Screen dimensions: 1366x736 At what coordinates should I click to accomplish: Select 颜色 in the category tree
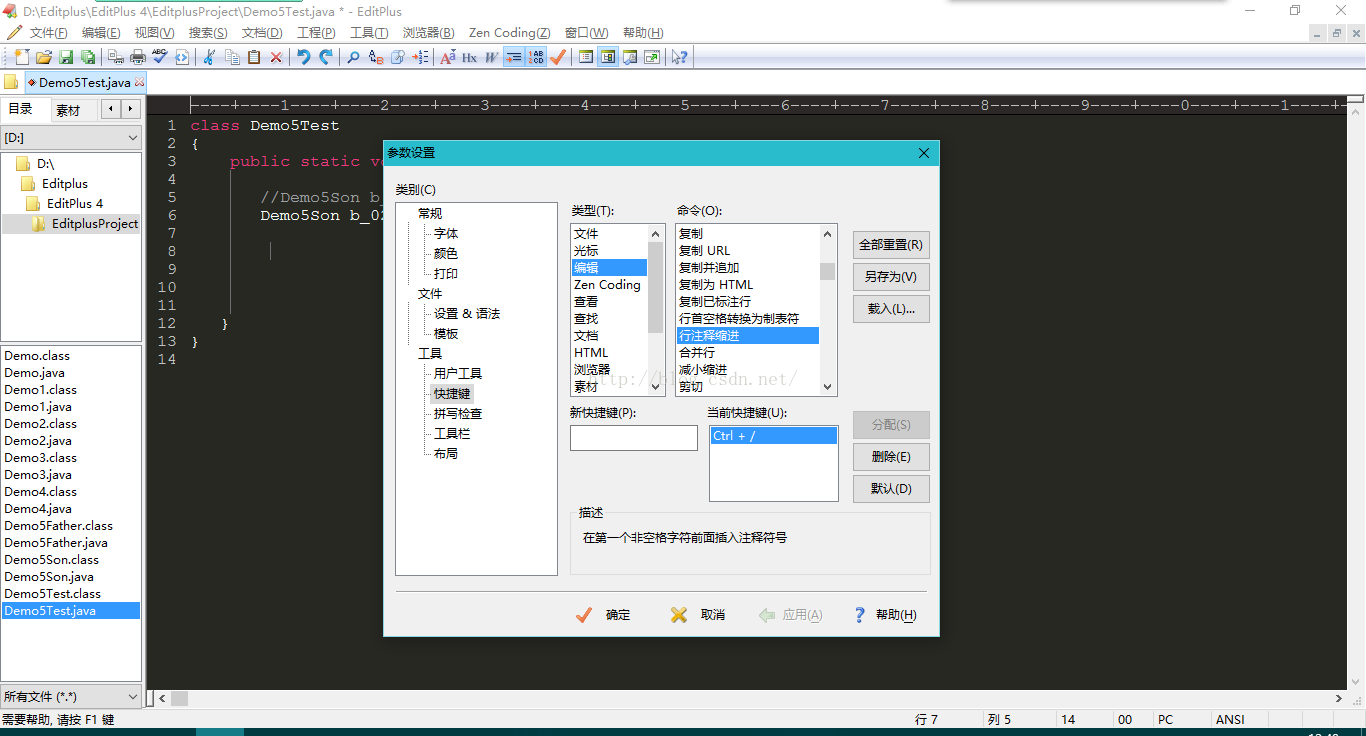446,253
